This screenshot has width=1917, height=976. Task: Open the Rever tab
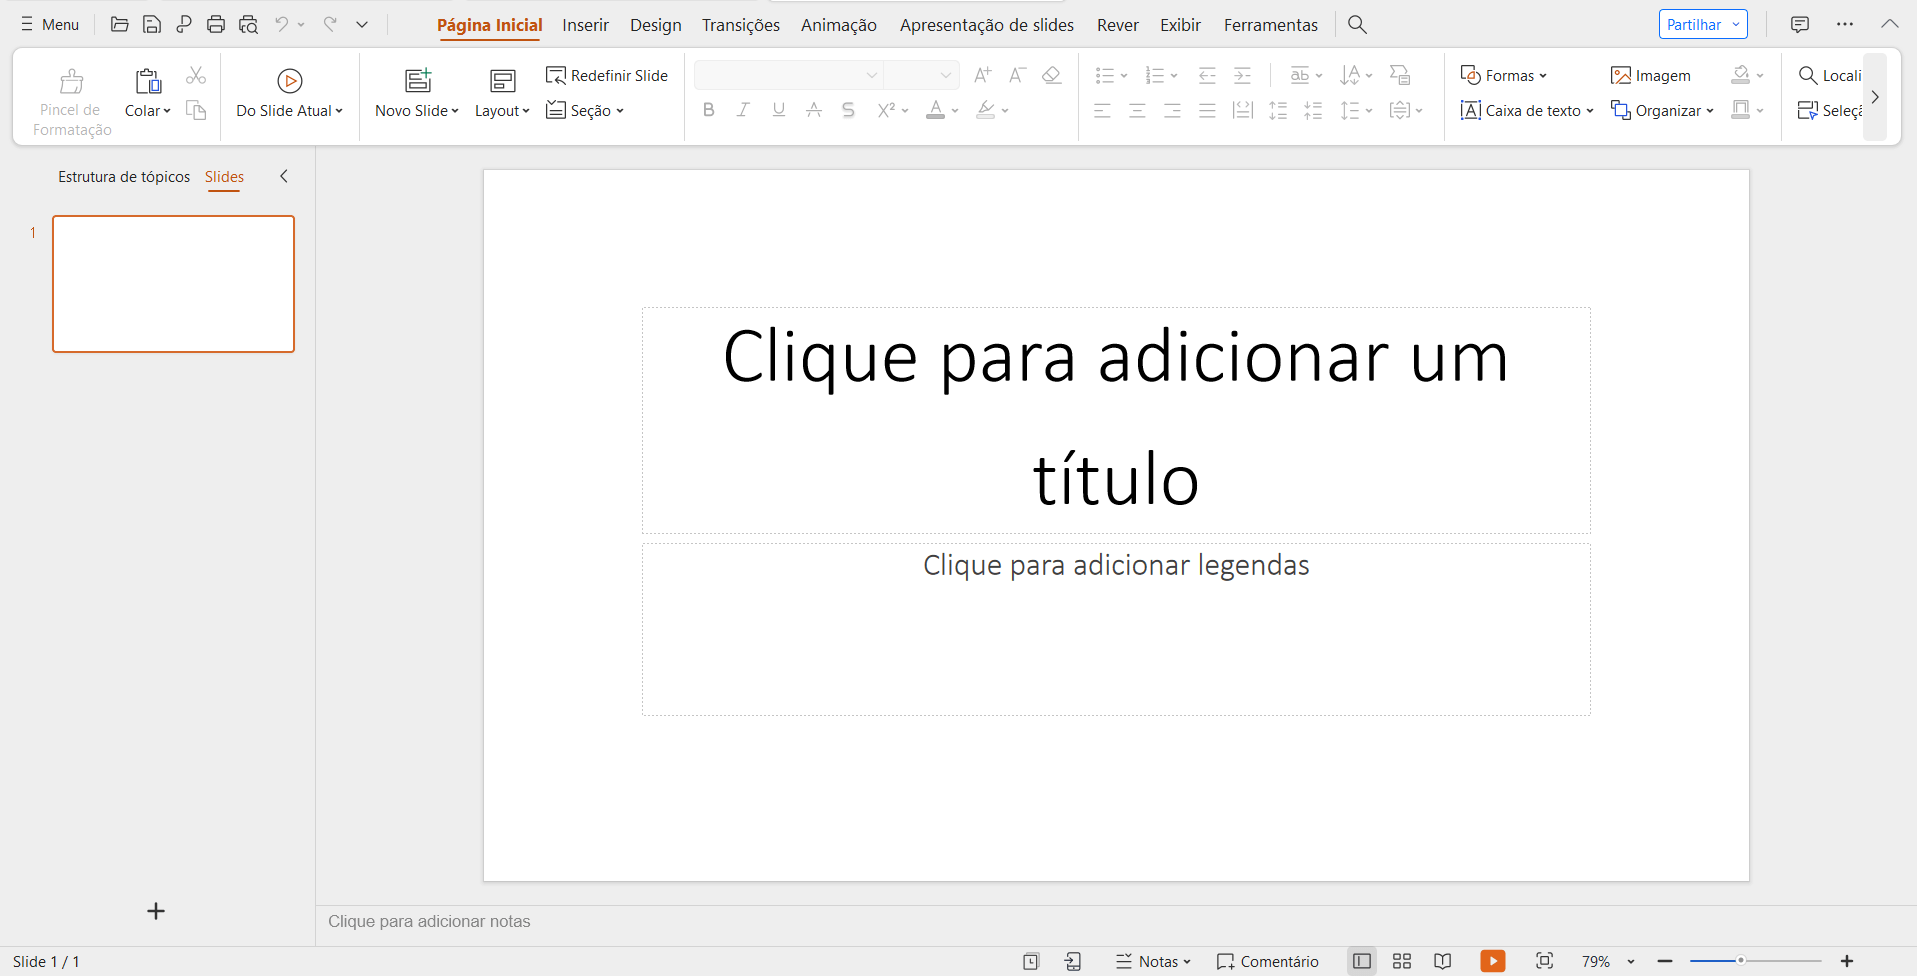1117,25
